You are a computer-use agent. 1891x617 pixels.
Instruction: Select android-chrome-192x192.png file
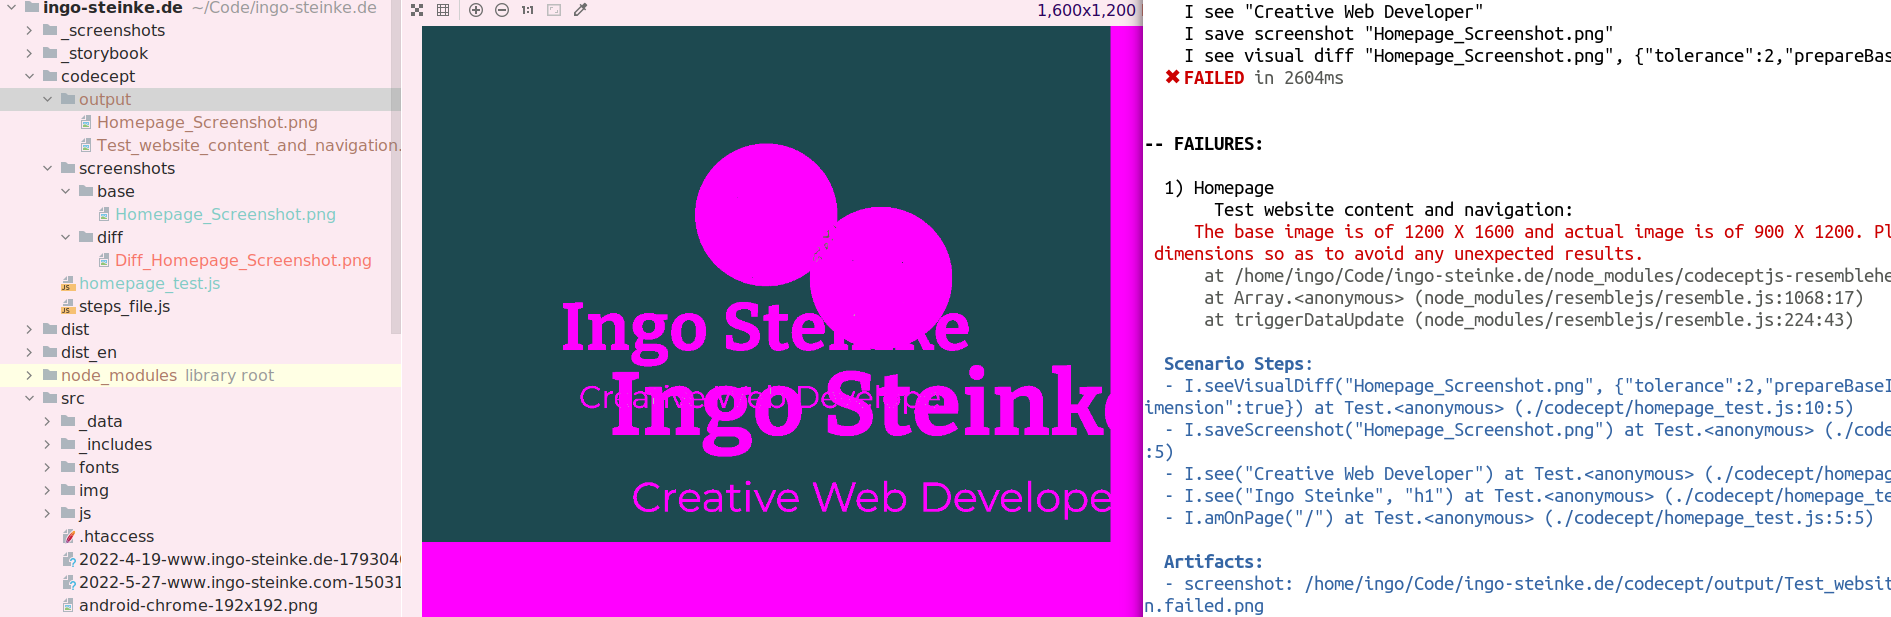[x=198, y=605]
